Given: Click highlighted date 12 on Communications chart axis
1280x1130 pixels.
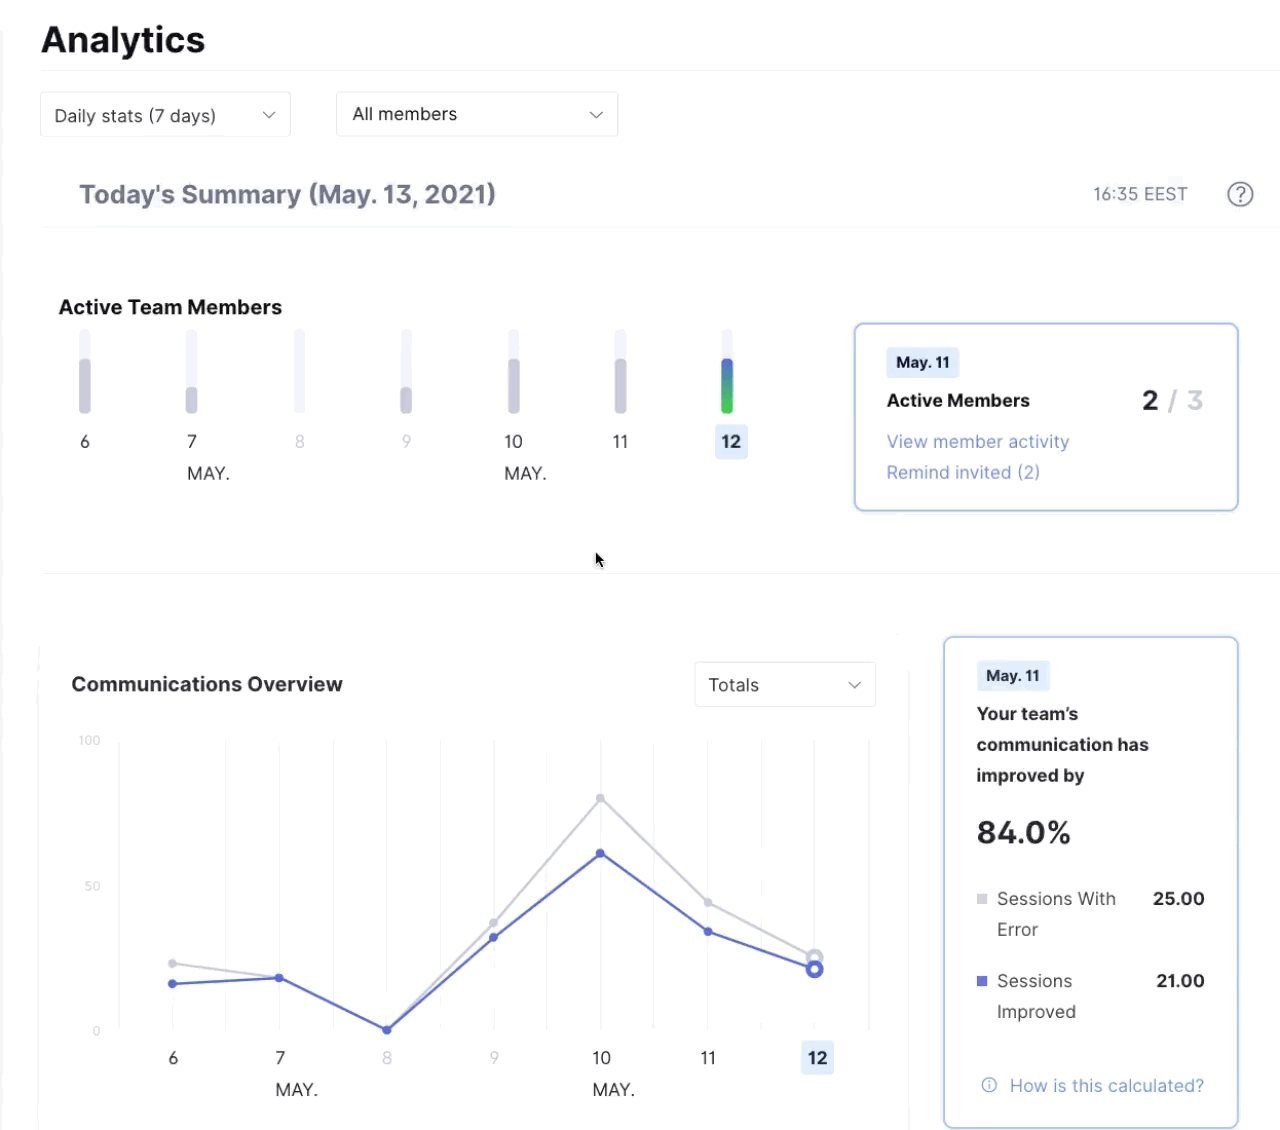Looking at the screenshot, I should 817,1057.
